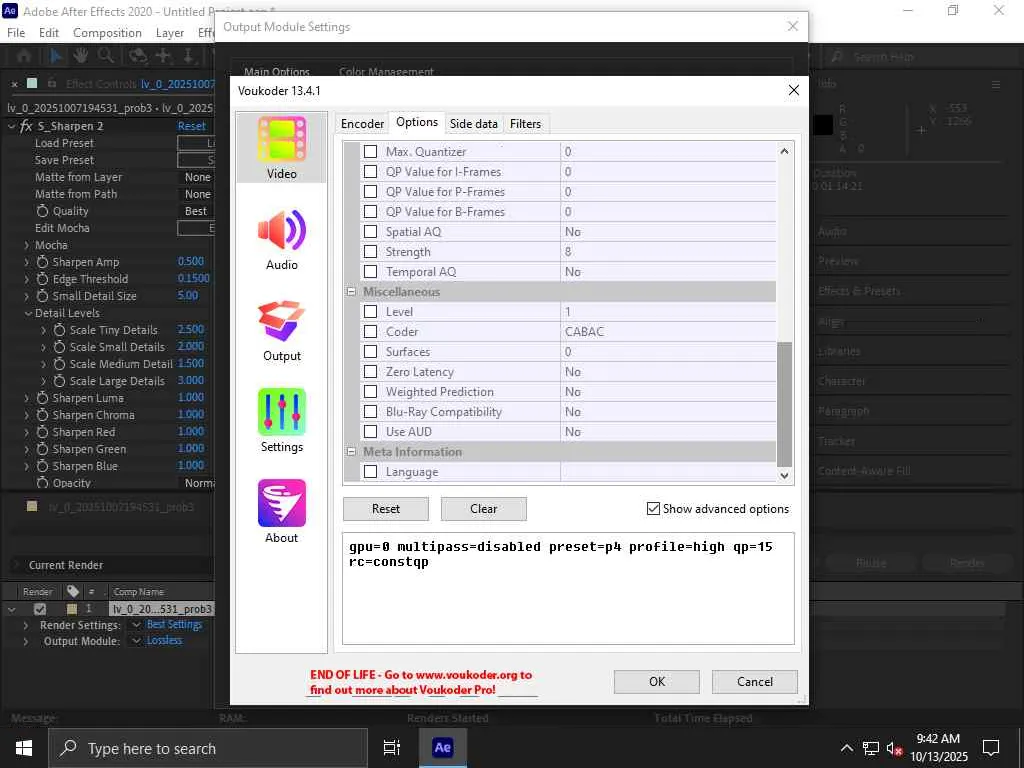Enable the Max. Quantizer checkbox
1024x768 pixels.
pos(370,152)
